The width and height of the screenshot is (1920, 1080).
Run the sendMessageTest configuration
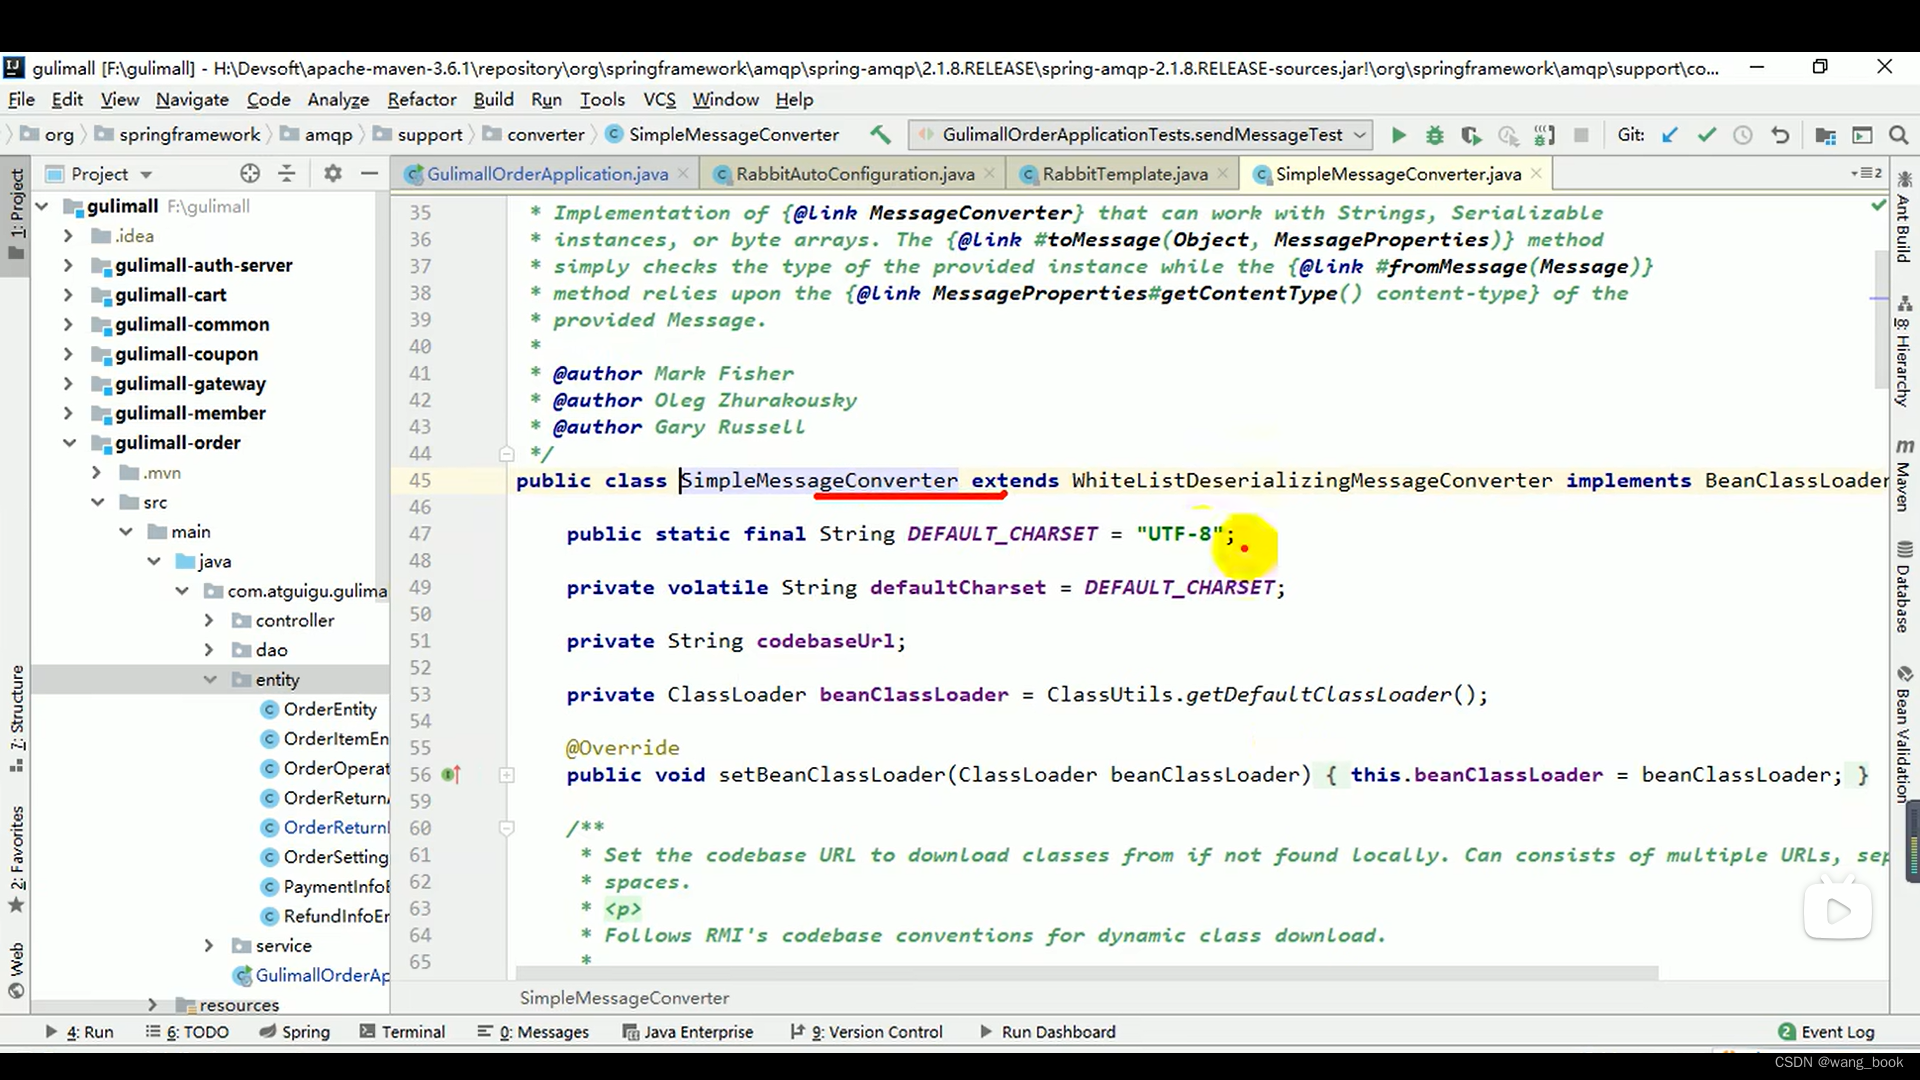pos(1398,135)
